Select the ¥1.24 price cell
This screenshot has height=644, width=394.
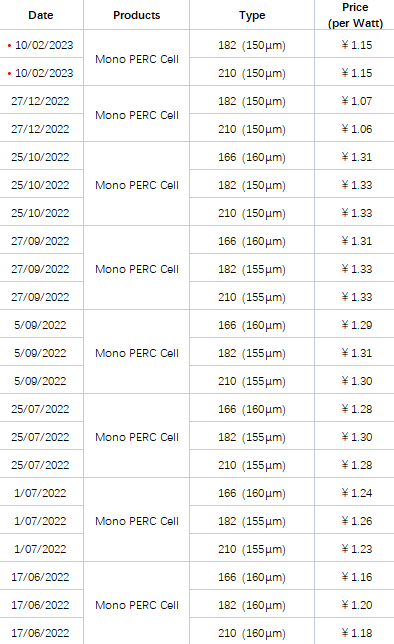[357, 493]
